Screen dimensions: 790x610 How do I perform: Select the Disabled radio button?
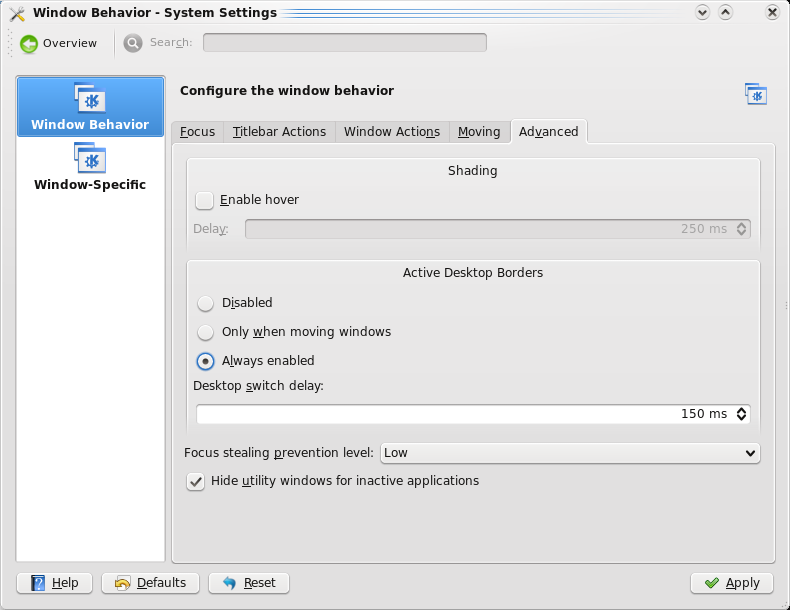[205, 303]
